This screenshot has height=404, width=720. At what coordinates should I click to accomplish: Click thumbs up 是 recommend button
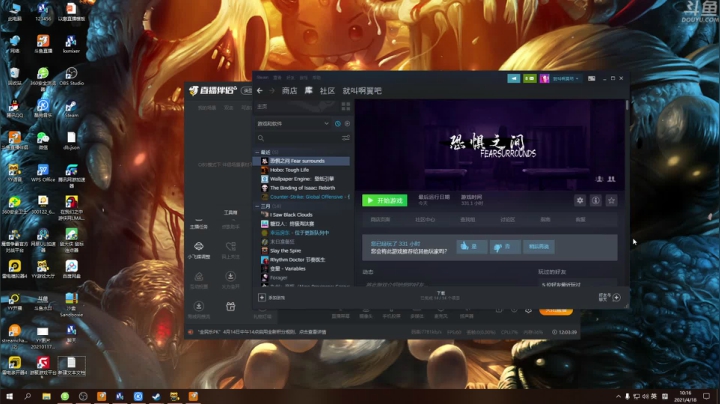[472, 247]
